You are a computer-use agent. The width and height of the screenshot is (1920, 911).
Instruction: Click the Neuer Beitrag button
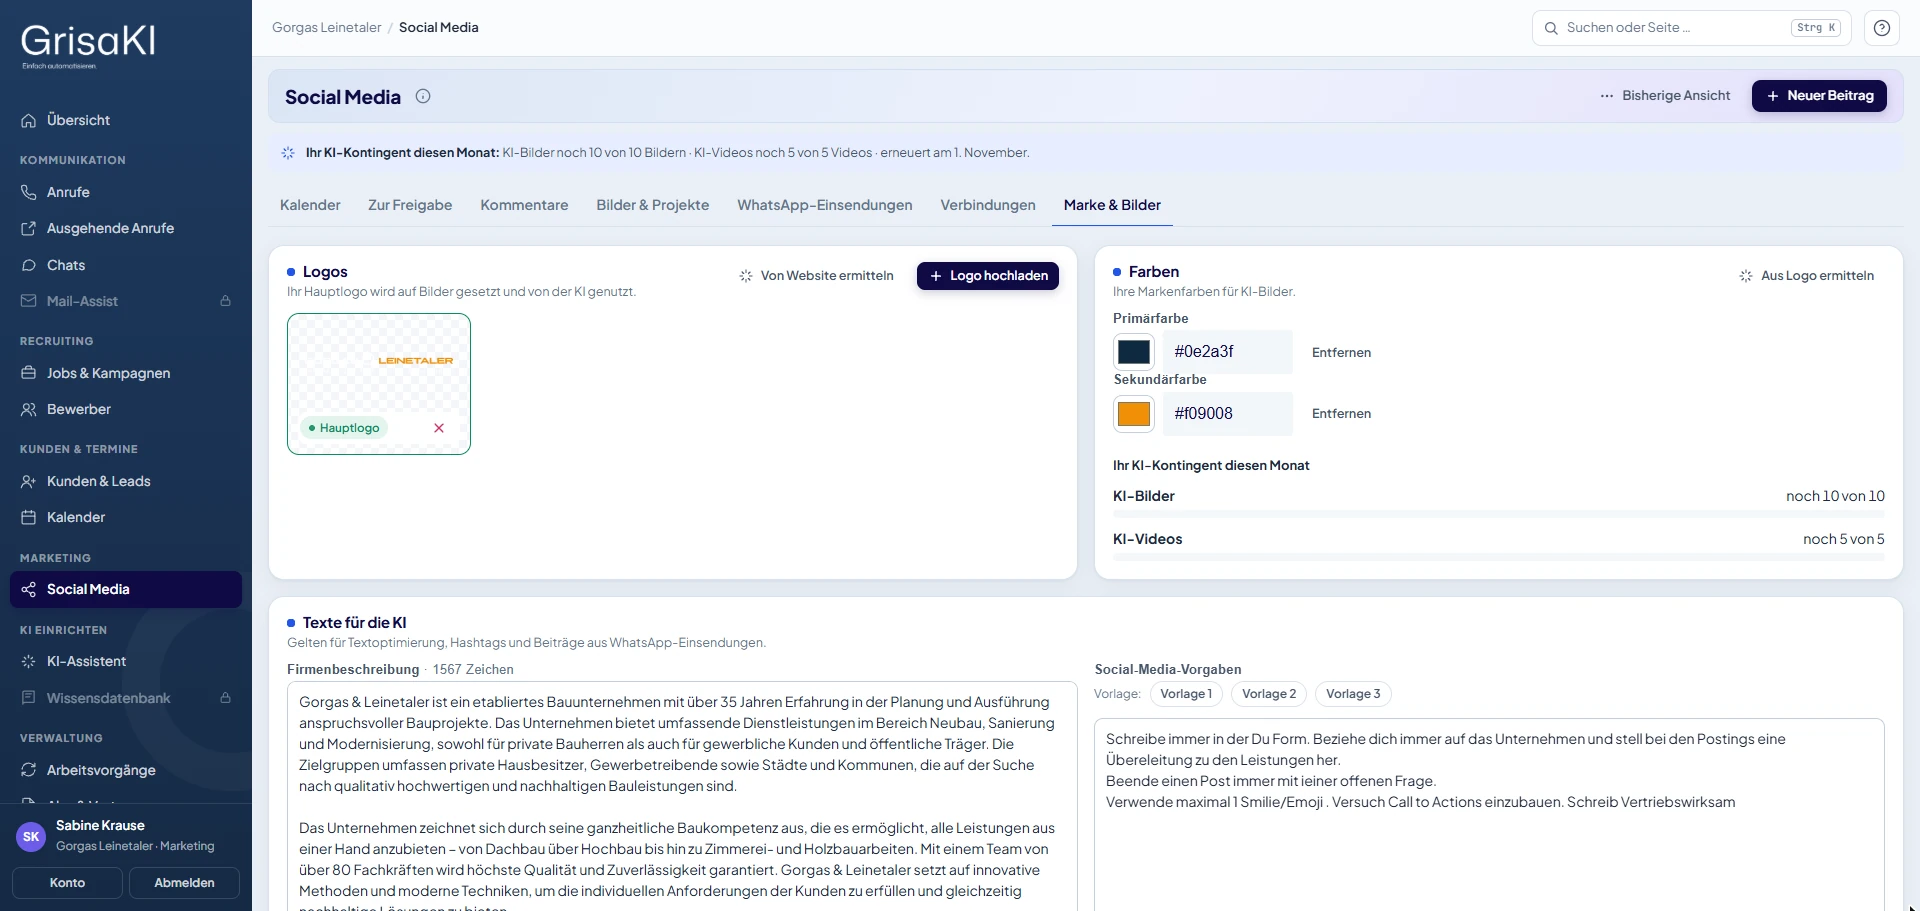(x=1819, y=96)
